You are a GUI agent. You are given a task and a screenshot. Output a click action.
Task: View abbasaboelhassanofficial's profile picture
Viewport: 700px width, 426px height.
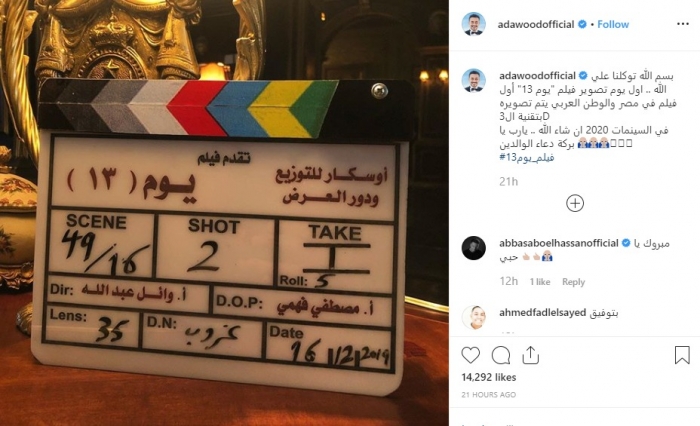click(473, 248)
